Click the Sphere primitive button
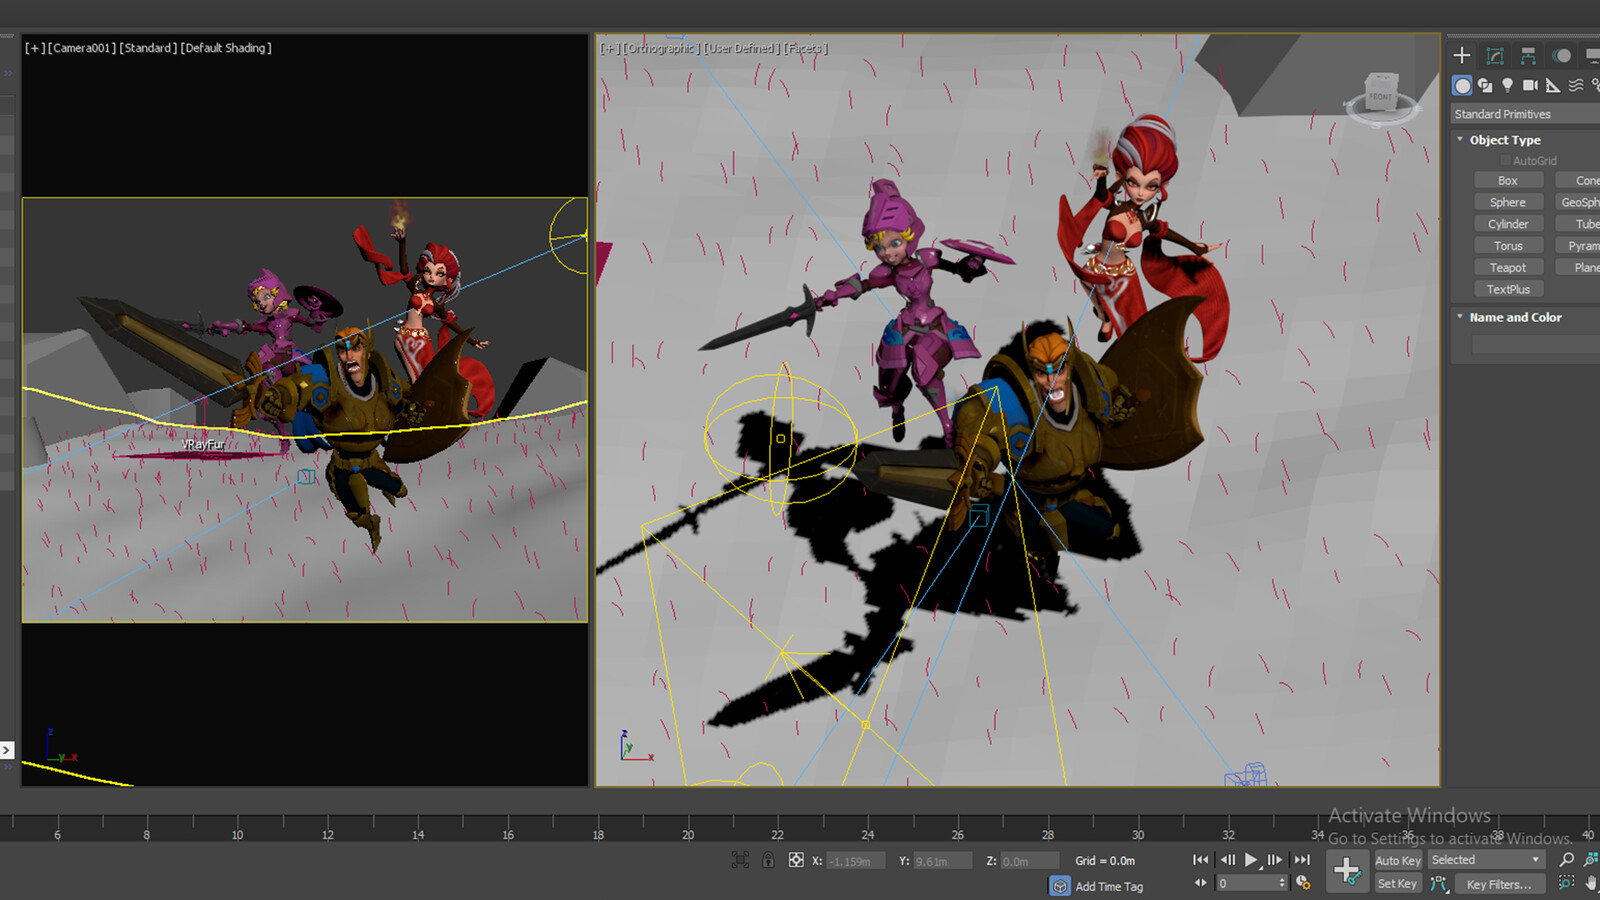The width and height of the screenshot is (1600, 900). [1508, 202]
